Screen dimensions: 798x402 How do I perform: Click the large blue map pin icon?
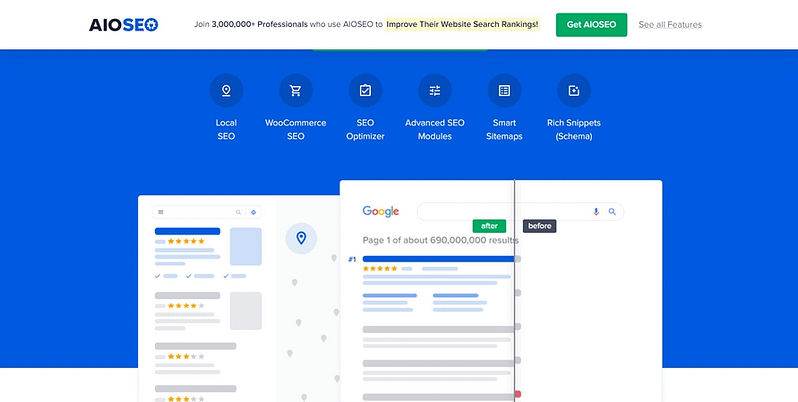click(301, 238)
